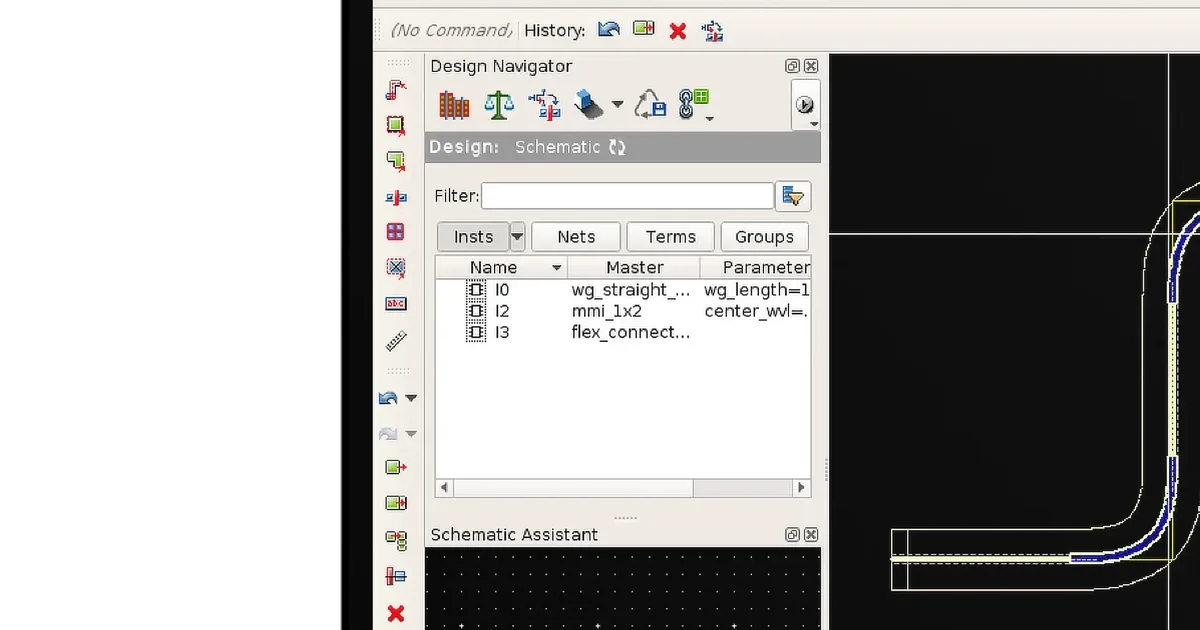Click the link instances icon with green grid
Screen dimensions: 1200x630
pos(691,104)
